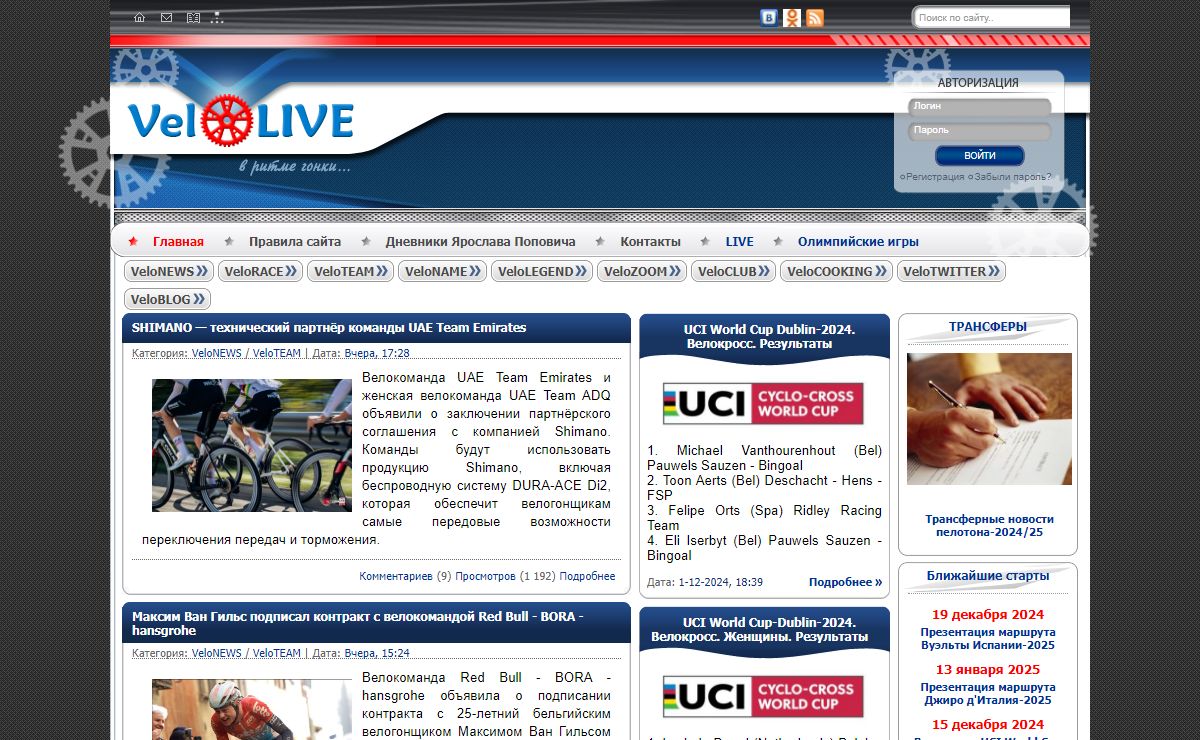The image size is (1200, 740).
Task: Click the UCI logo under women's results
Action: click(x=763, y=697)
